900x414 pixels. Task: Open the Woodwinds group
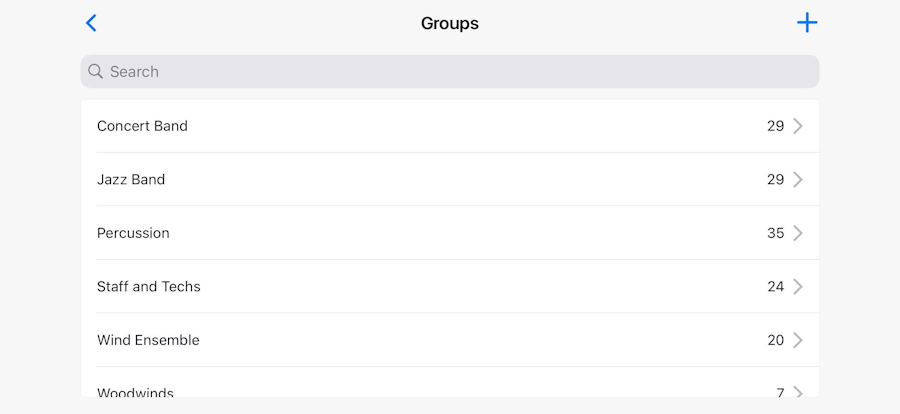pyautogui.click(x=135, y=392)
